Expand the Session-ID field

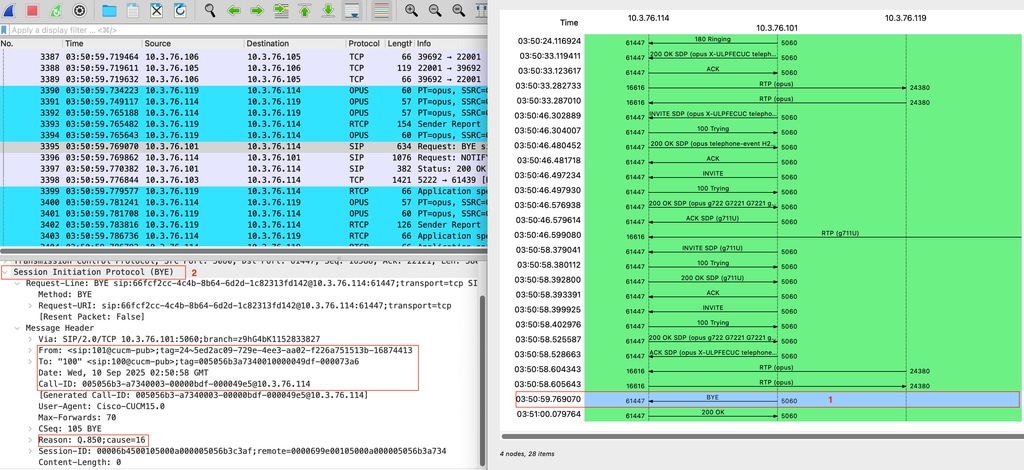coord(31,450)
